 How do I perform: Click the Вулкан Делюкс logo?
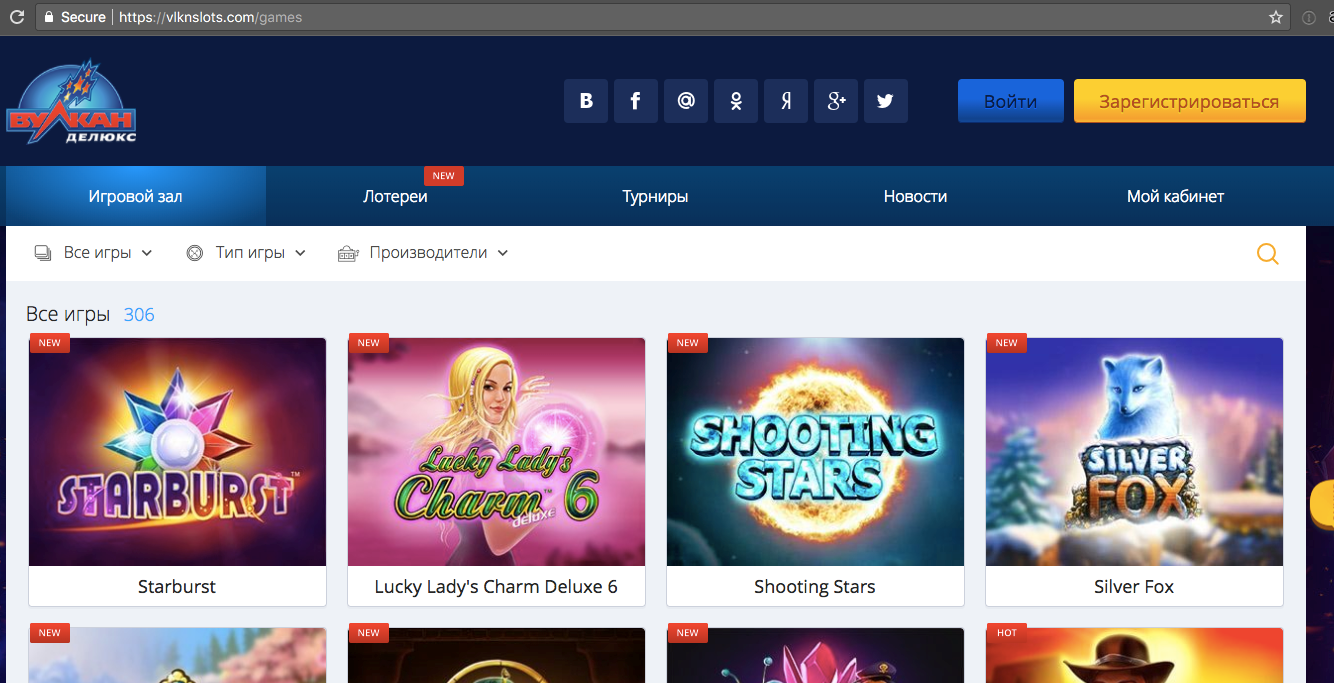[x=71, y=102]
